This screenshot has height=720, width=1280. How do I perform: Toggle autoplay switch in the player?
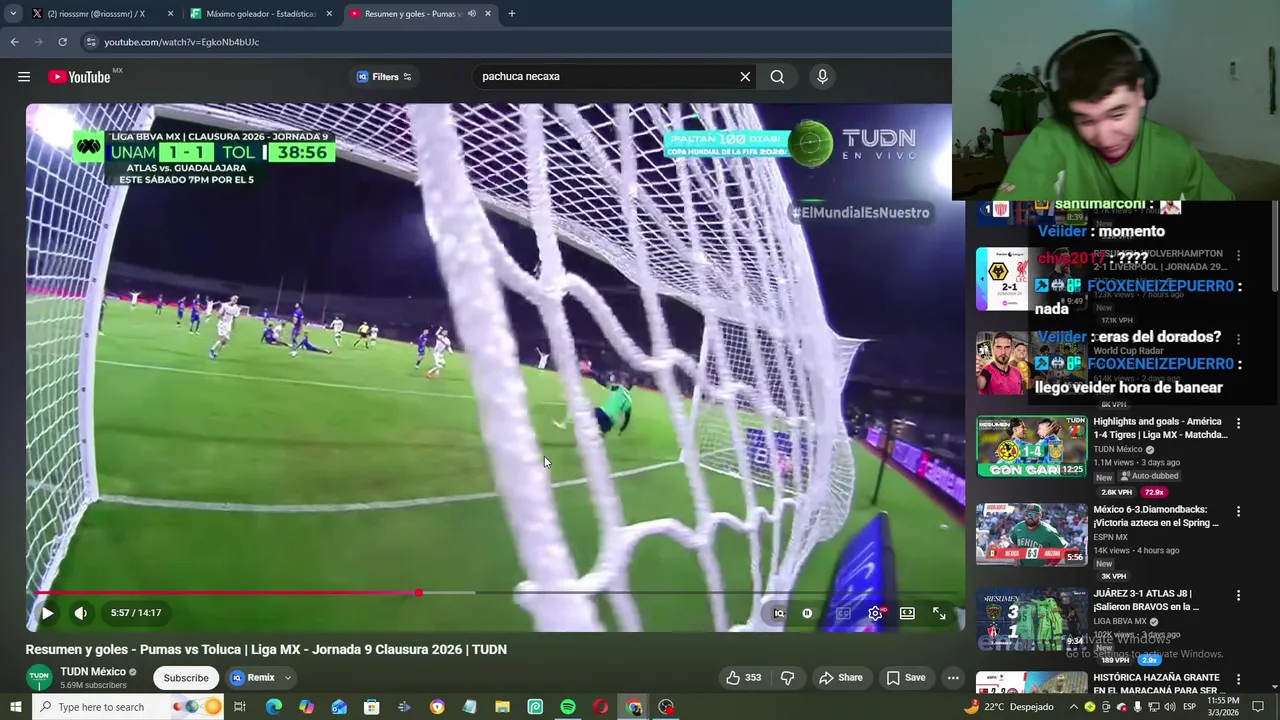click(x=808, y=614)
